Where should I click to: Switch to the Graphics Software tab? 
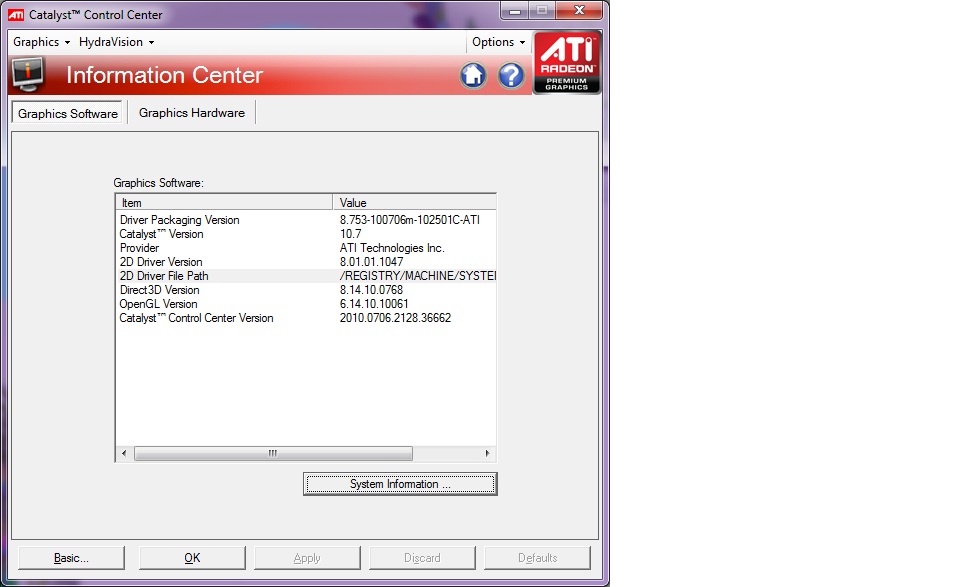tap(67, 114)
